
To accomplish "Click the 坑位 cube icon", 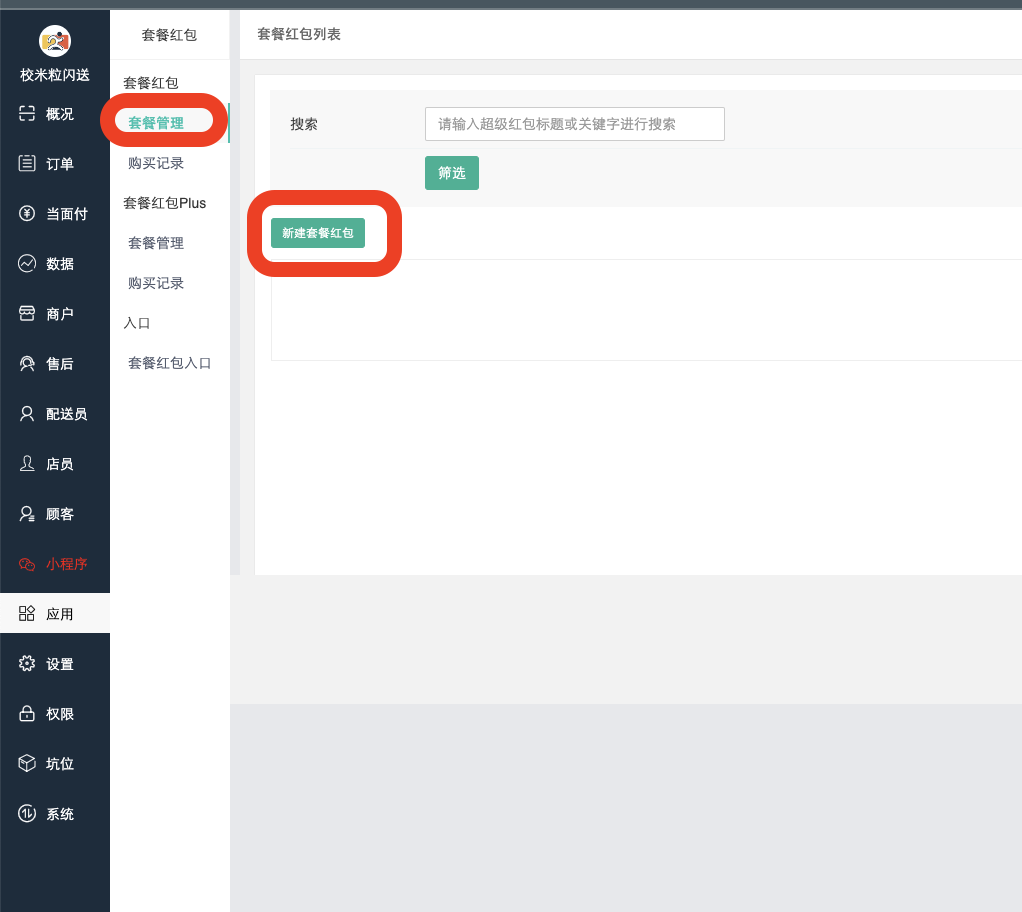I will click(27, 763).
